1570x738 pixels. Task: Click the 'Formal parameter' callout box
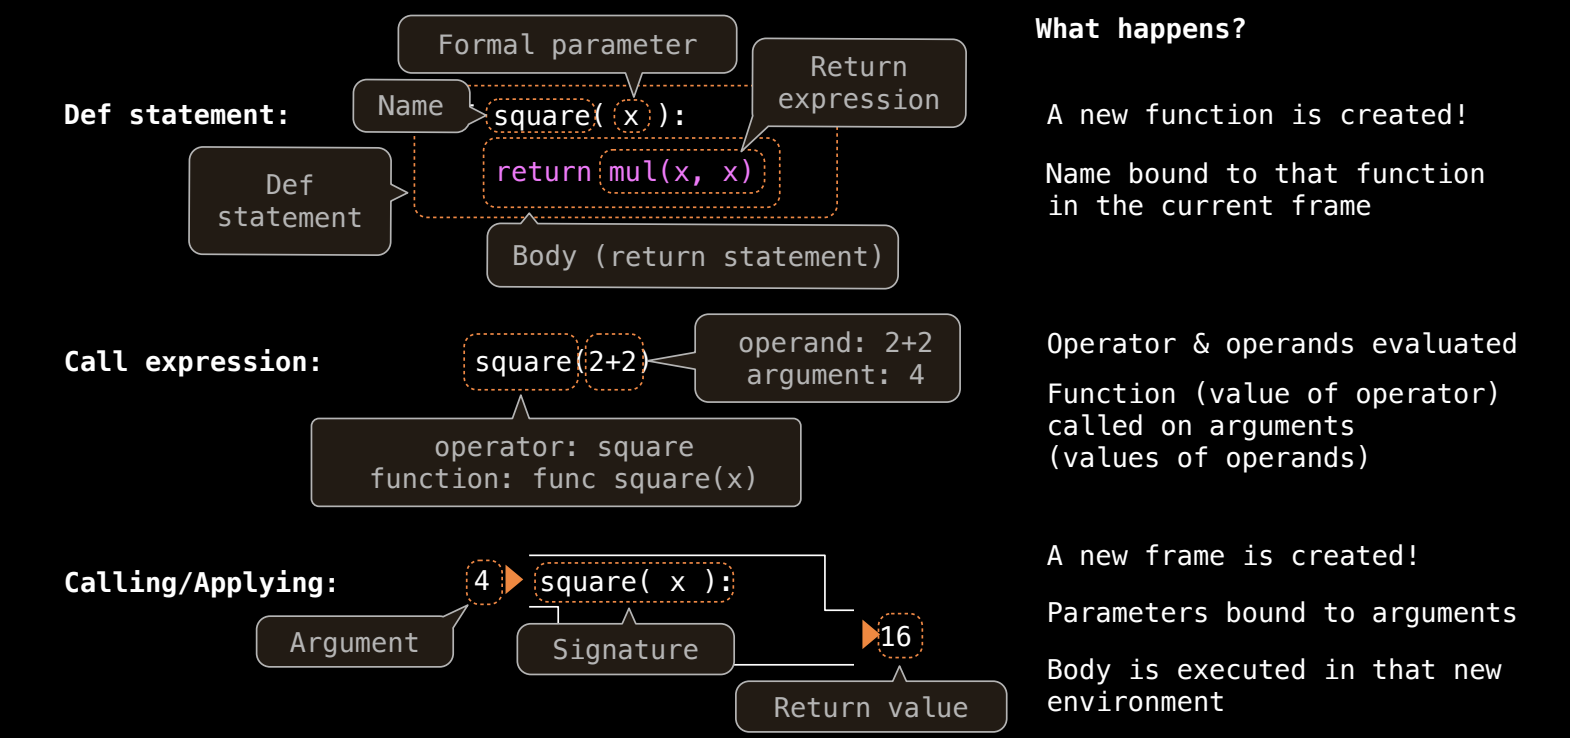coord(567,45)
